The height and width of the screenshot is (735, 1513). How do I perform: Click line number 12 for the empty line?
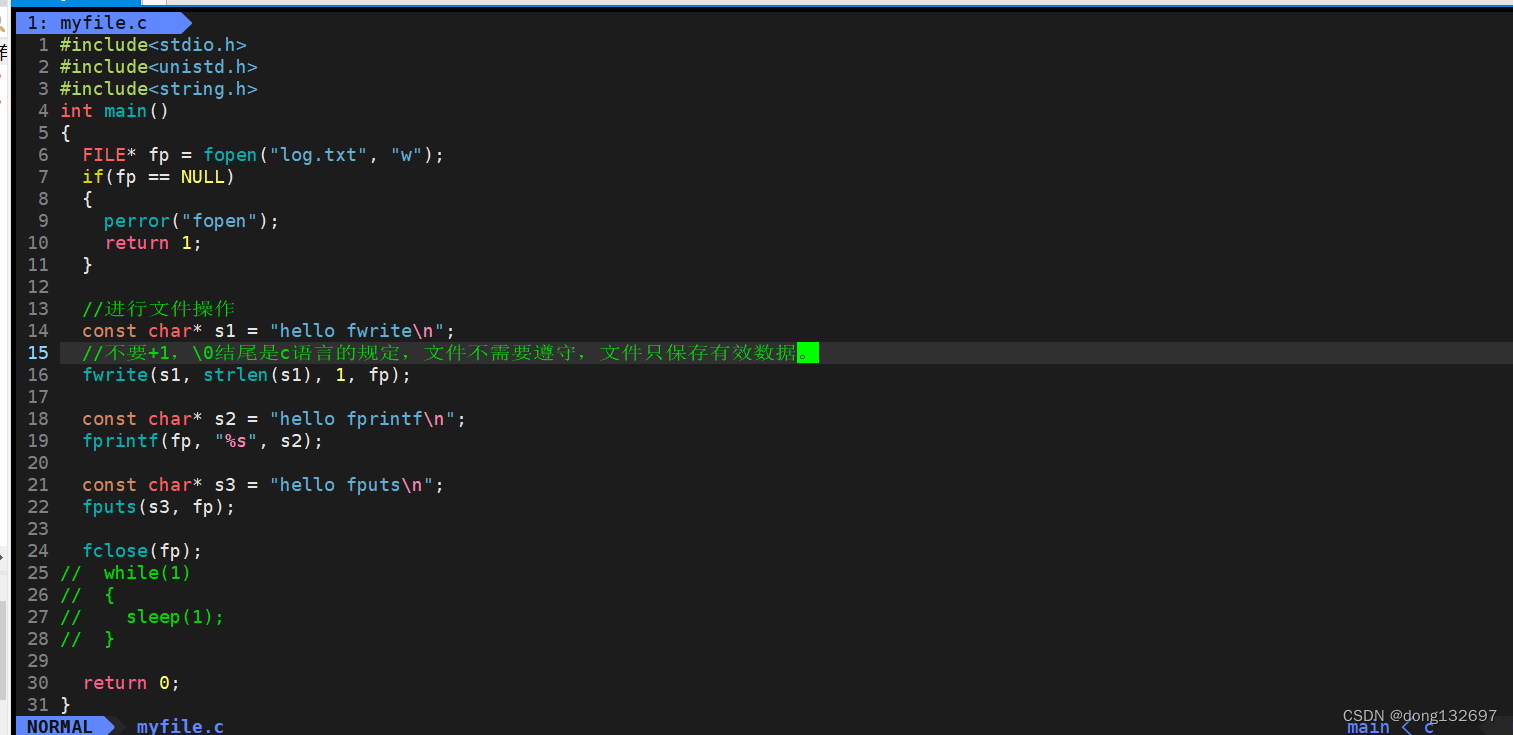(x=38, y=287)
